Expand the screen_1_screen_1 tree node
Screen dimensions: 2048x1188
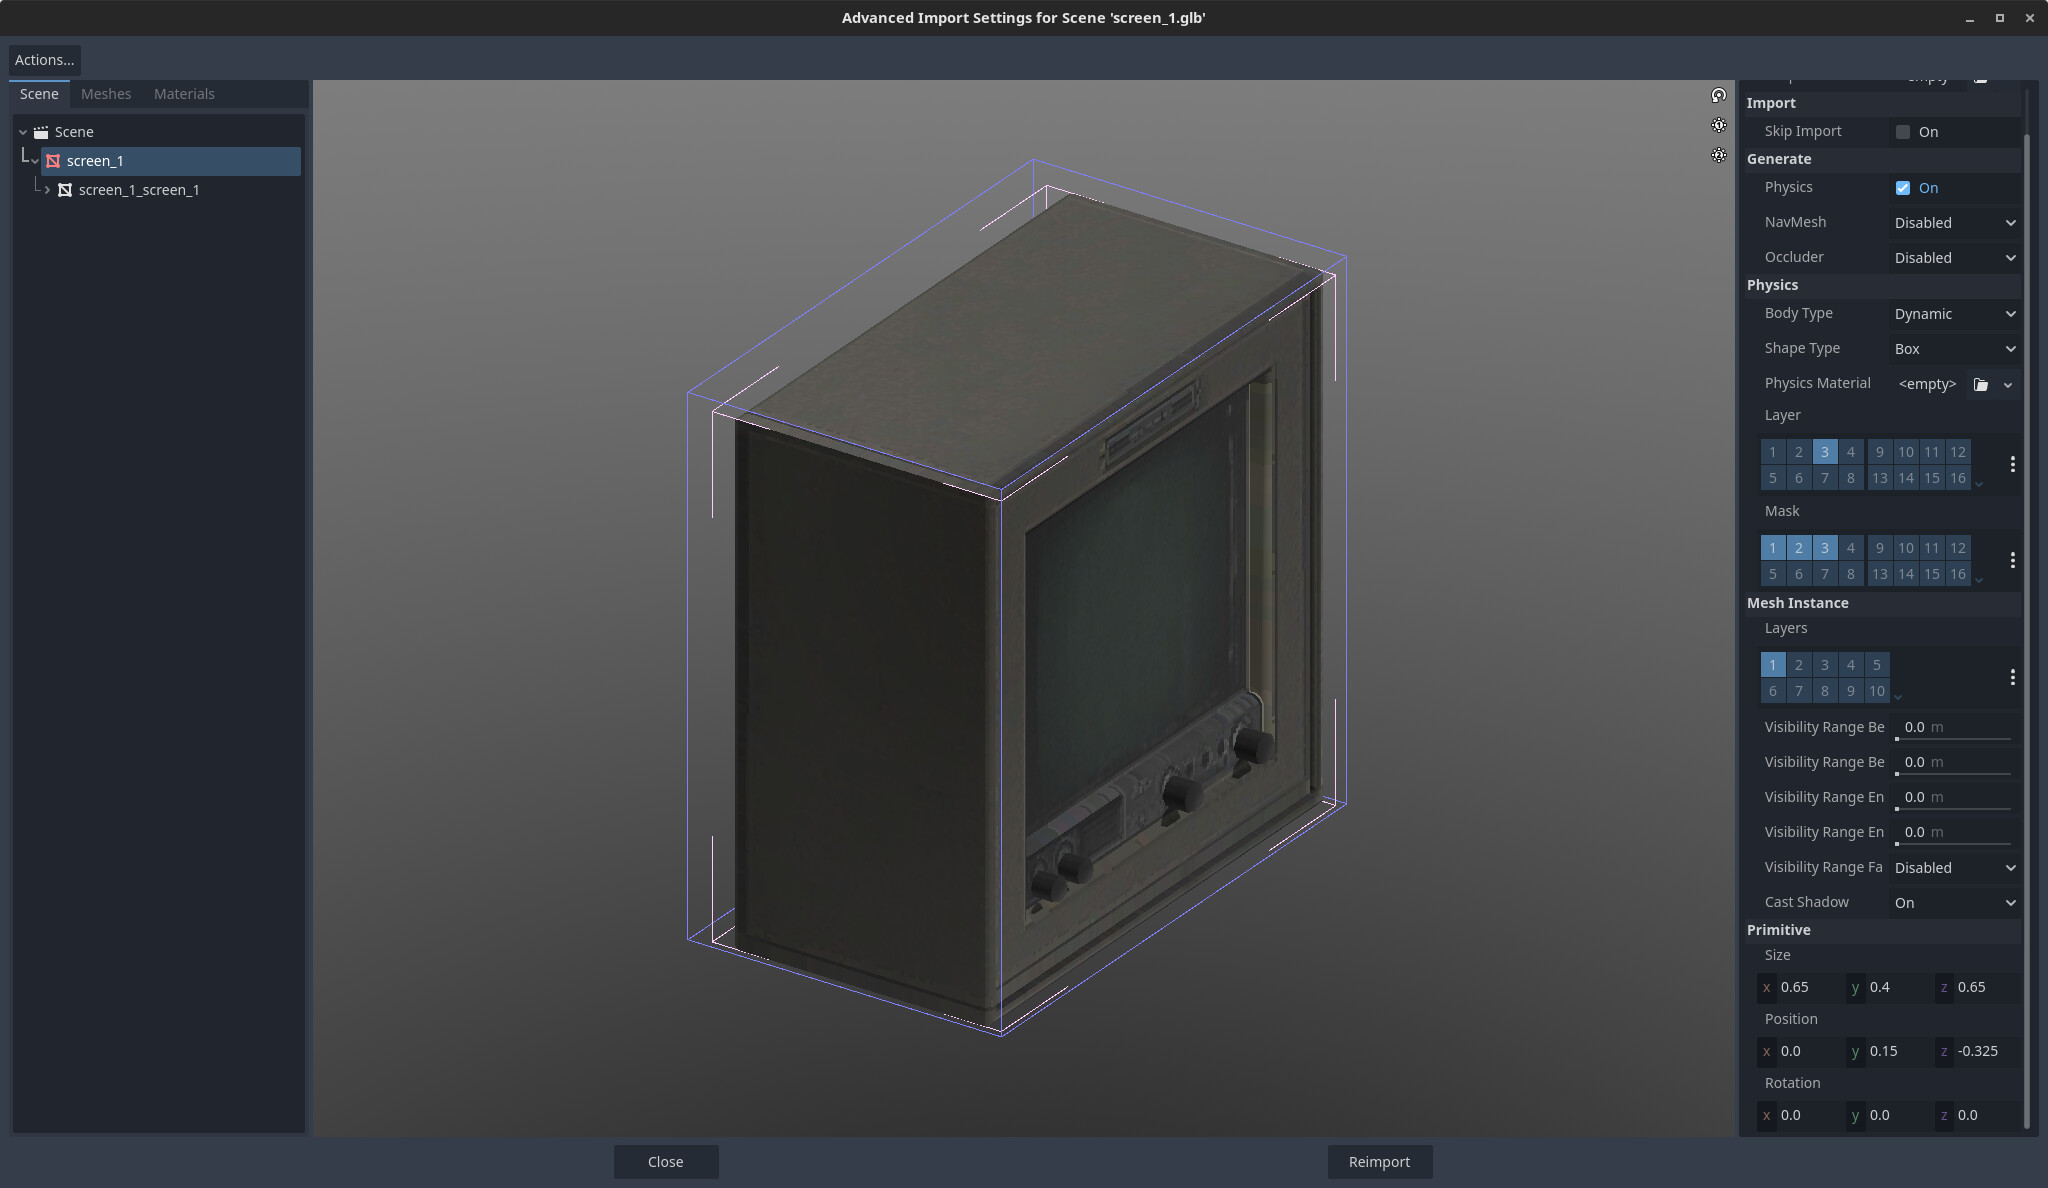47,190
